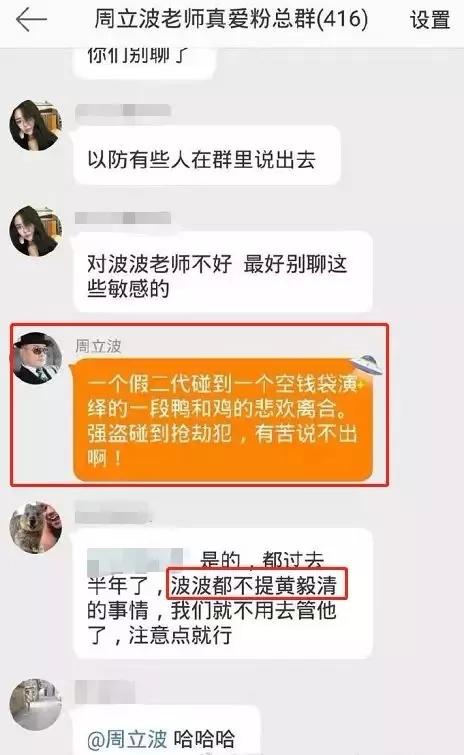Open avatar beside 以防有些人在群里说出去 message
This screenshot has height=755, width=464.
pos(36,125)
